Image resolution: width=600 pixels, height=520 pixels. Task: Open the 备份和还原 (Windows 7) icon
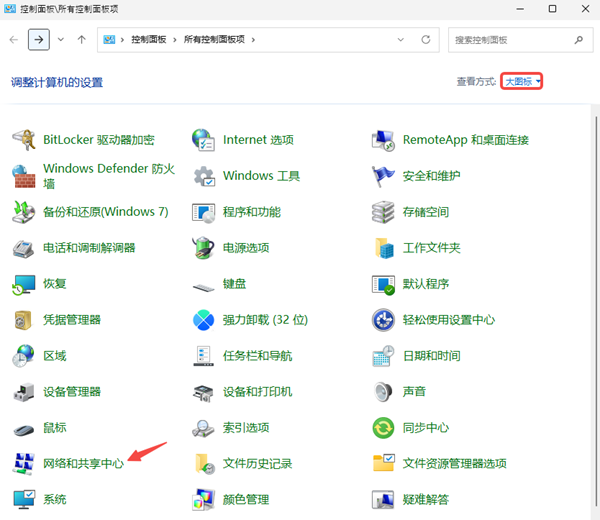coord(24,212)
